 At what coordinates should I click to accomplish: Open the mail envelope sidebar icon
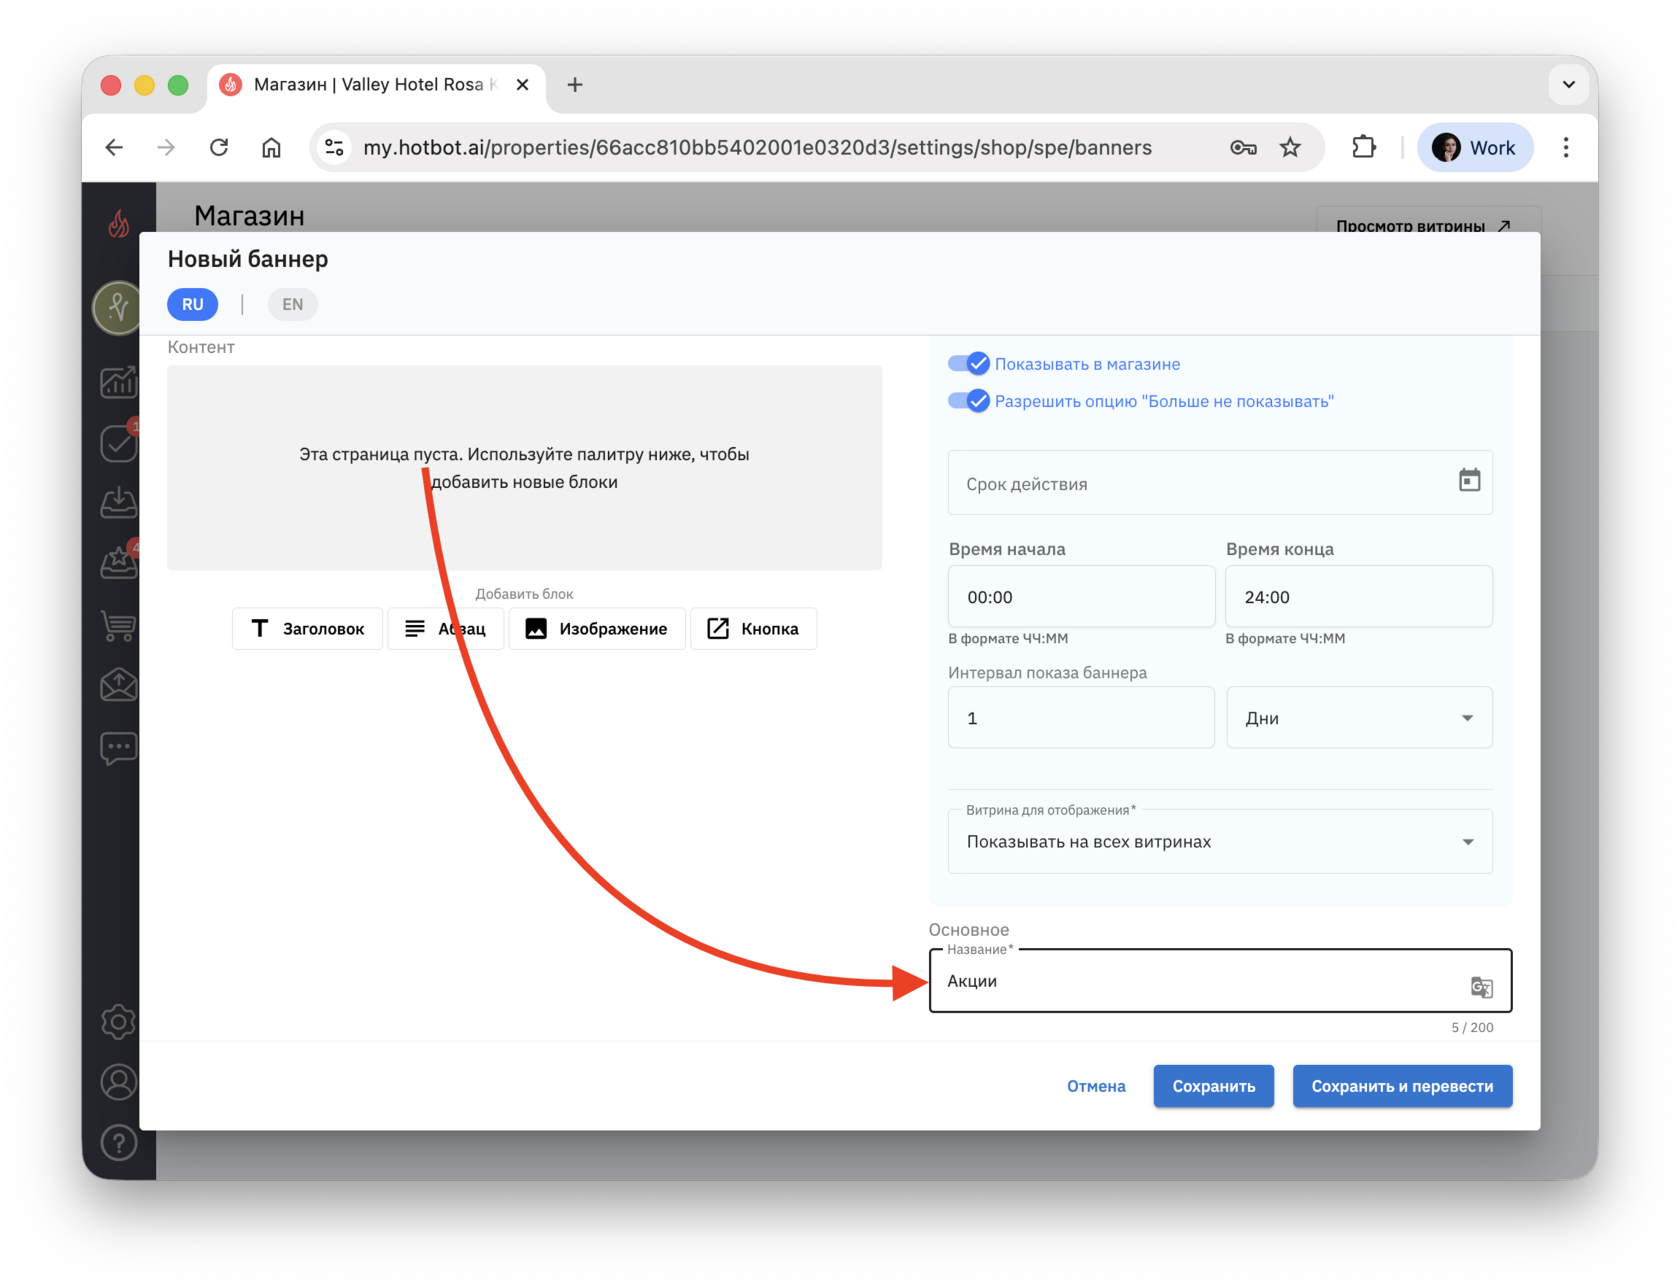click(118, 685)
